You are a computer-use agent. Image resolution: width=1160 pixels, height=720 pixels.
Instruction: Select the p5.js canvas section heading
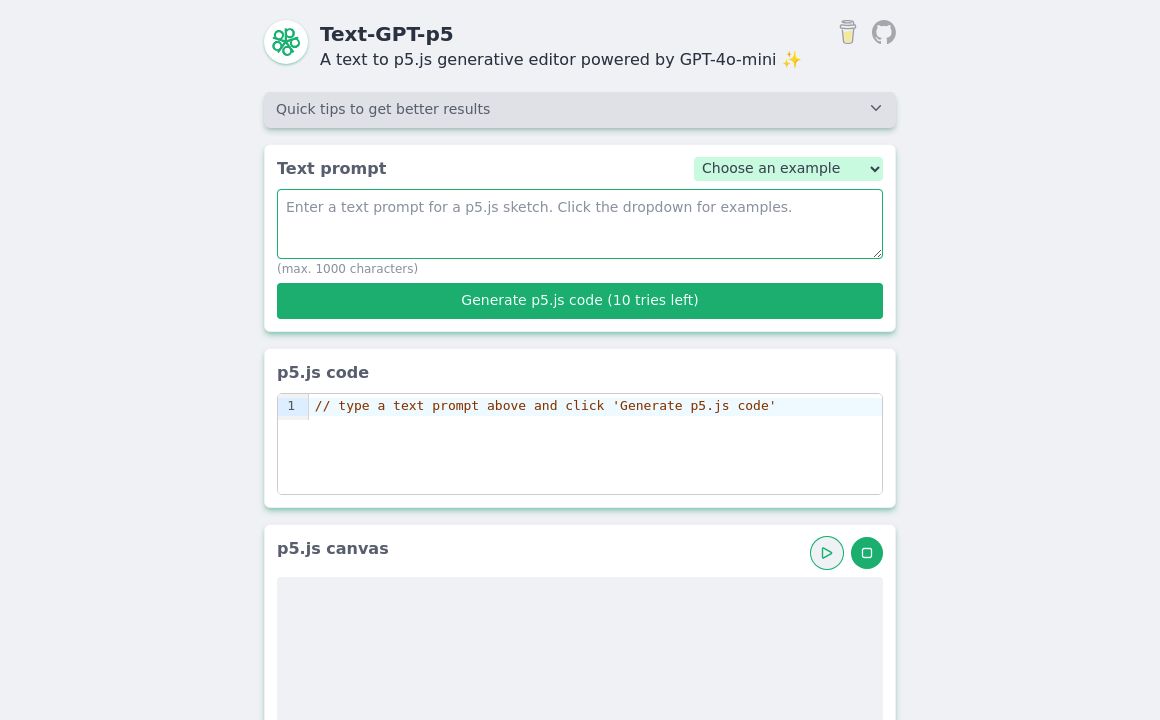pyautogui.click(x=333, y=548)
